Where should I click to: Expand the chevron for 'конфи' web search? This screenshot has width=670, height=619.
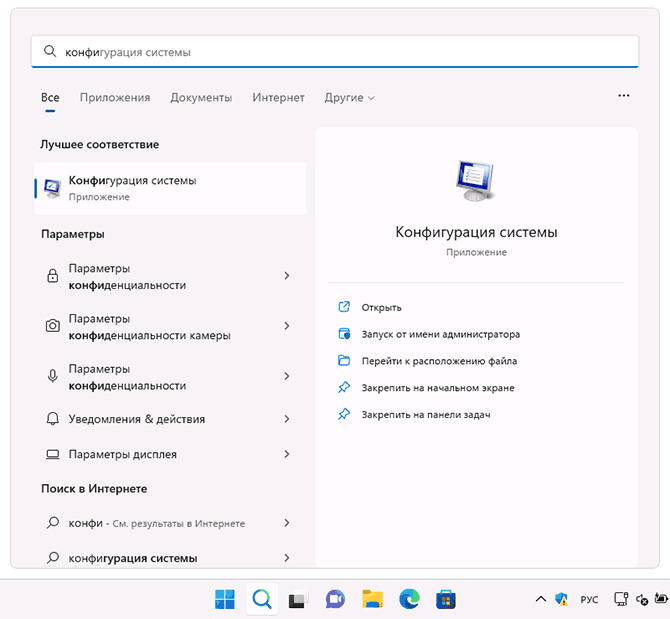[287, 523]
